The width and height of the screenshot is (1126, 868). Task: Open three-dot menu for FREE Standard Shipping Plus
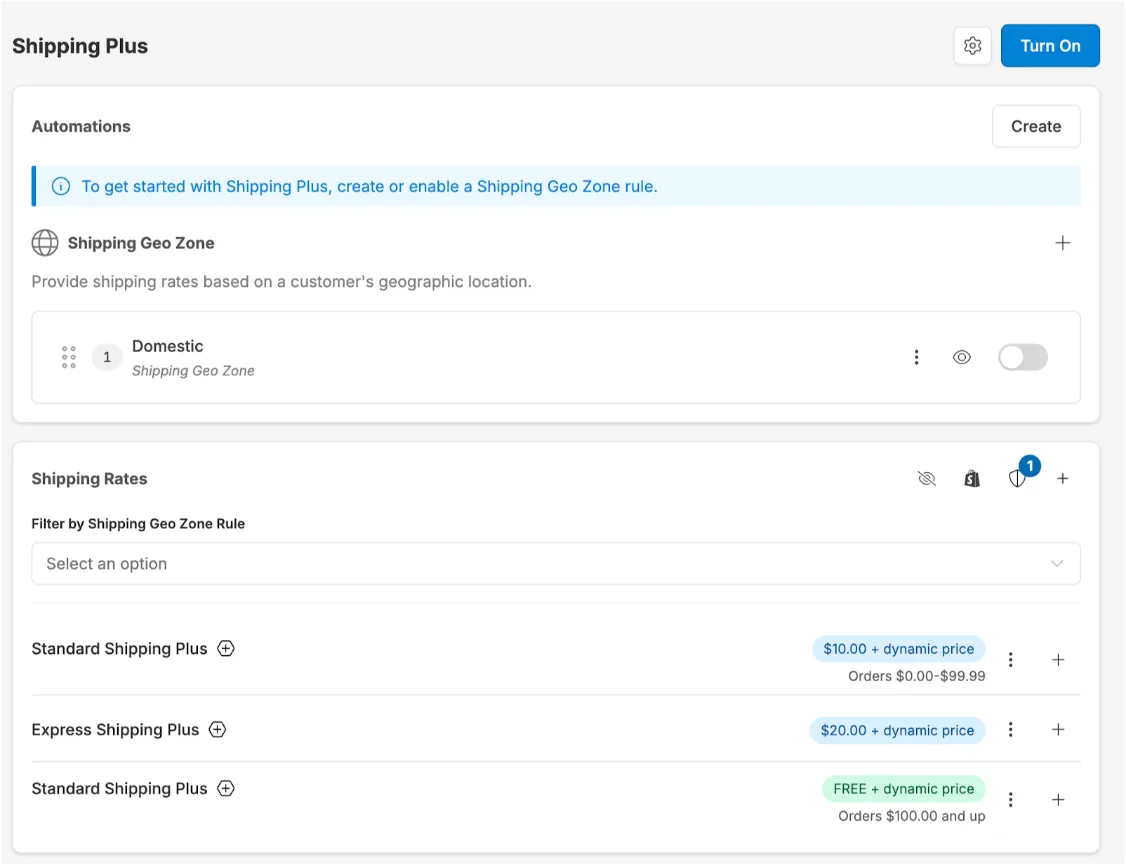1011,800
